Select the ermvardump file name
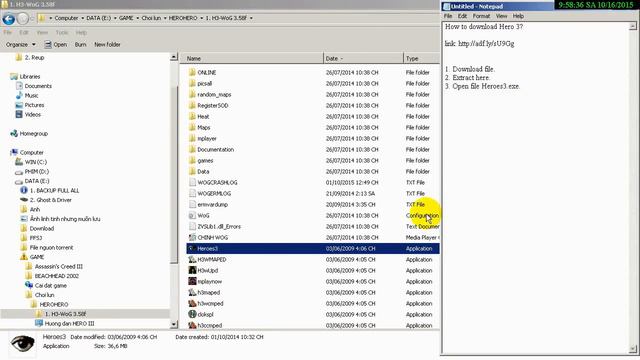The height and width of the screenshot is (360, 640). (212, 204)
